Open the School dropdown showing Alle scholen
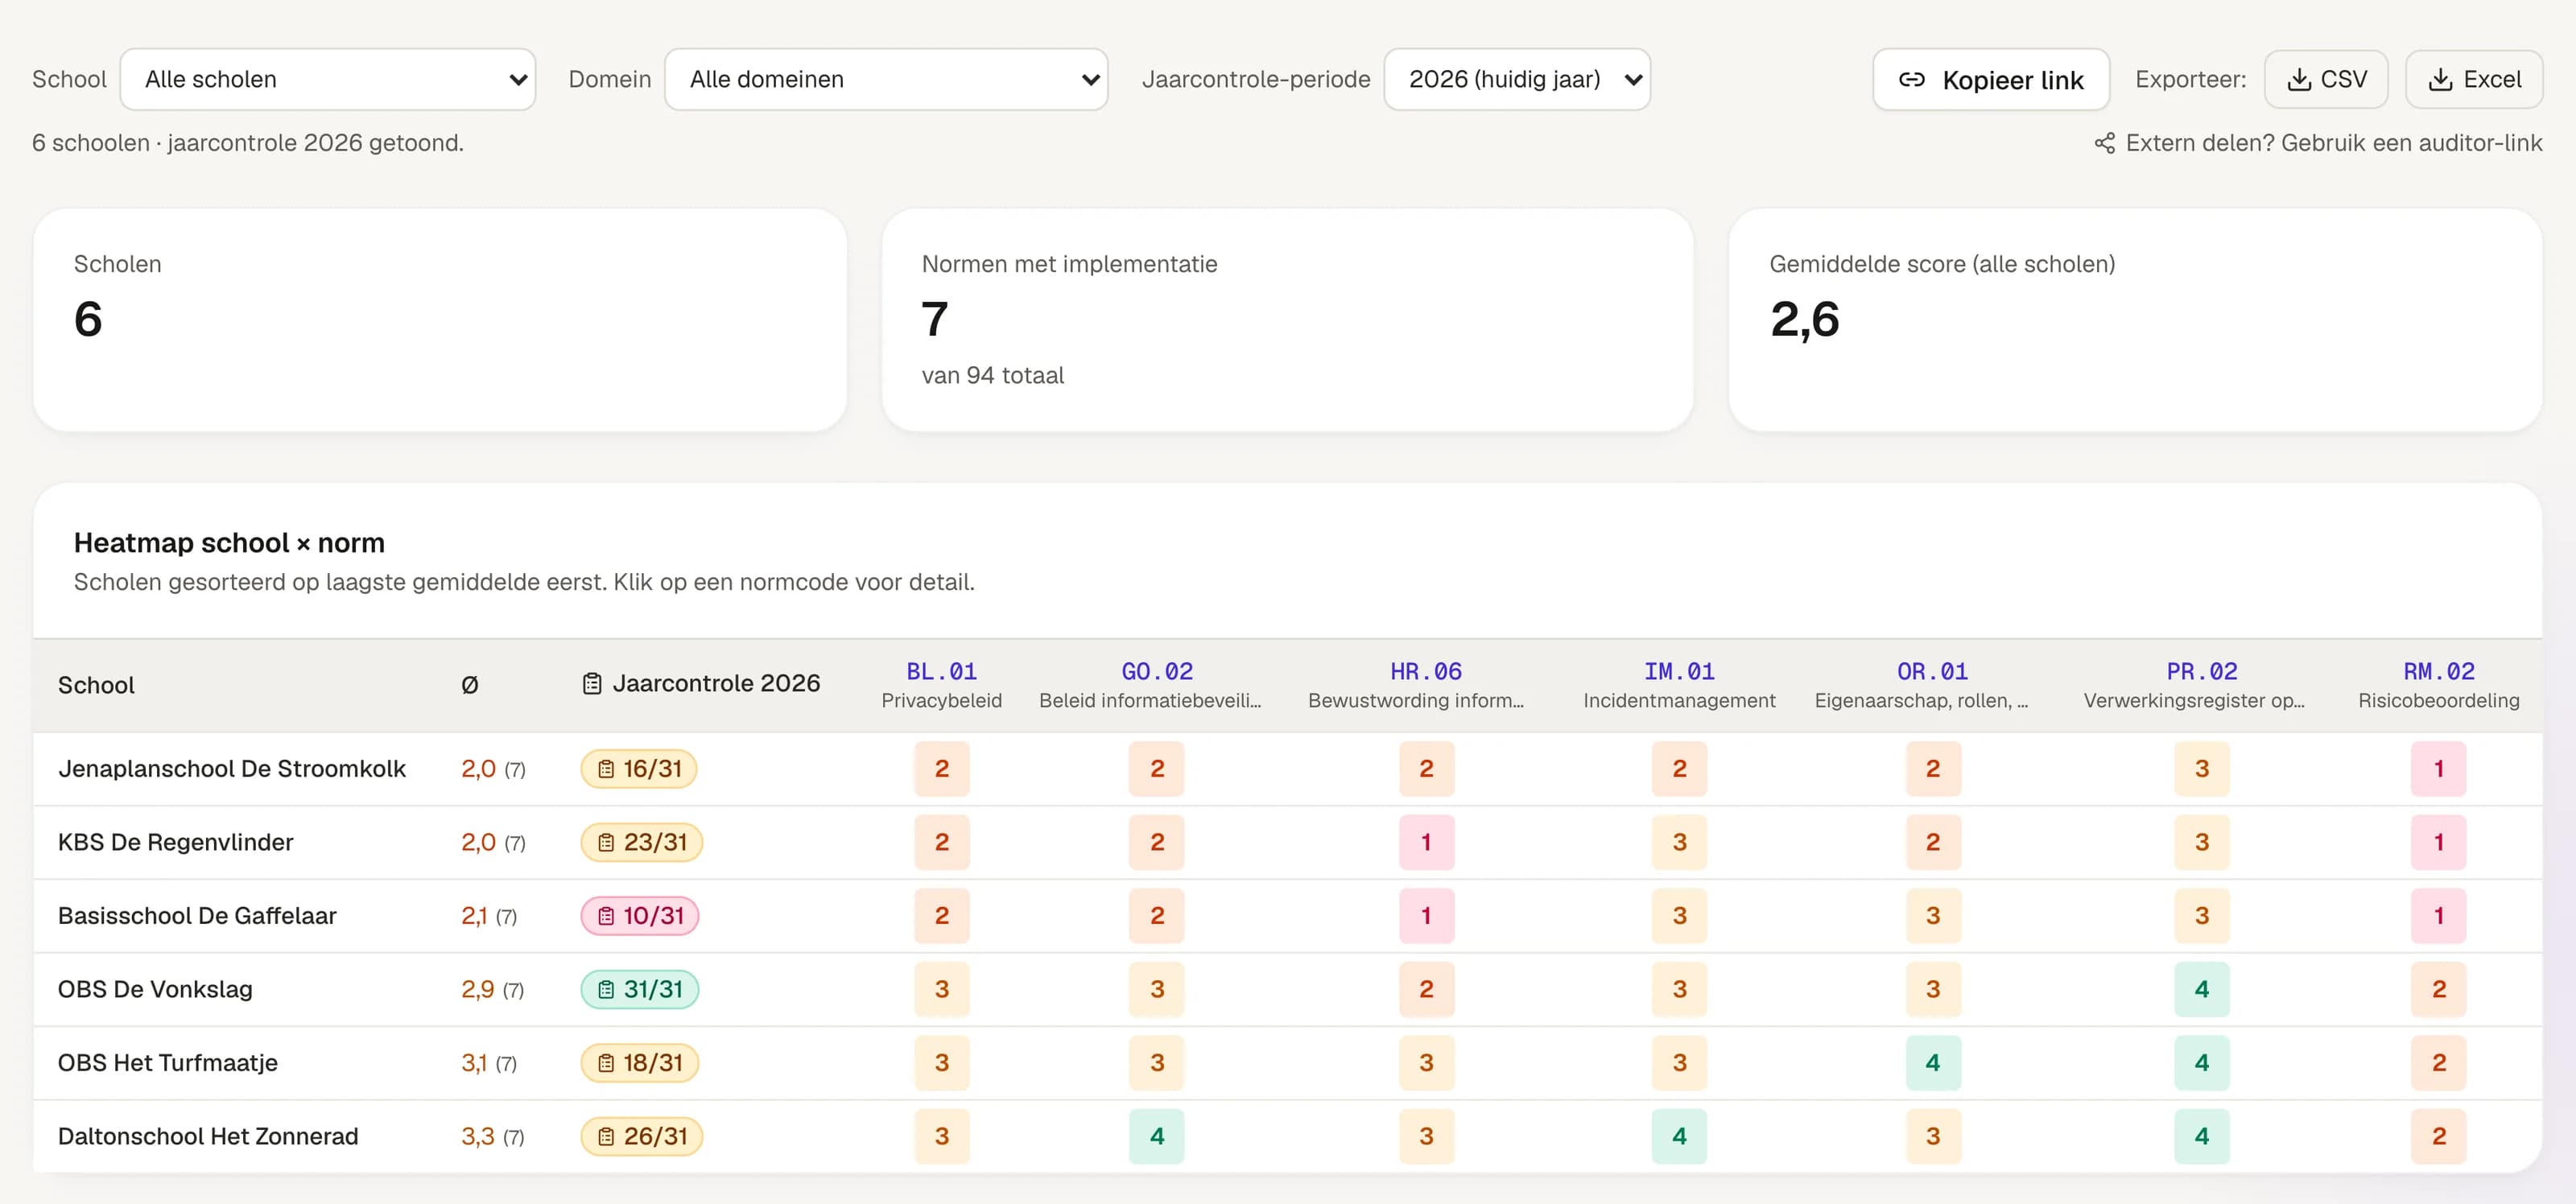The width and height of the screenshot is (2576, 1204). click(328, 79)
